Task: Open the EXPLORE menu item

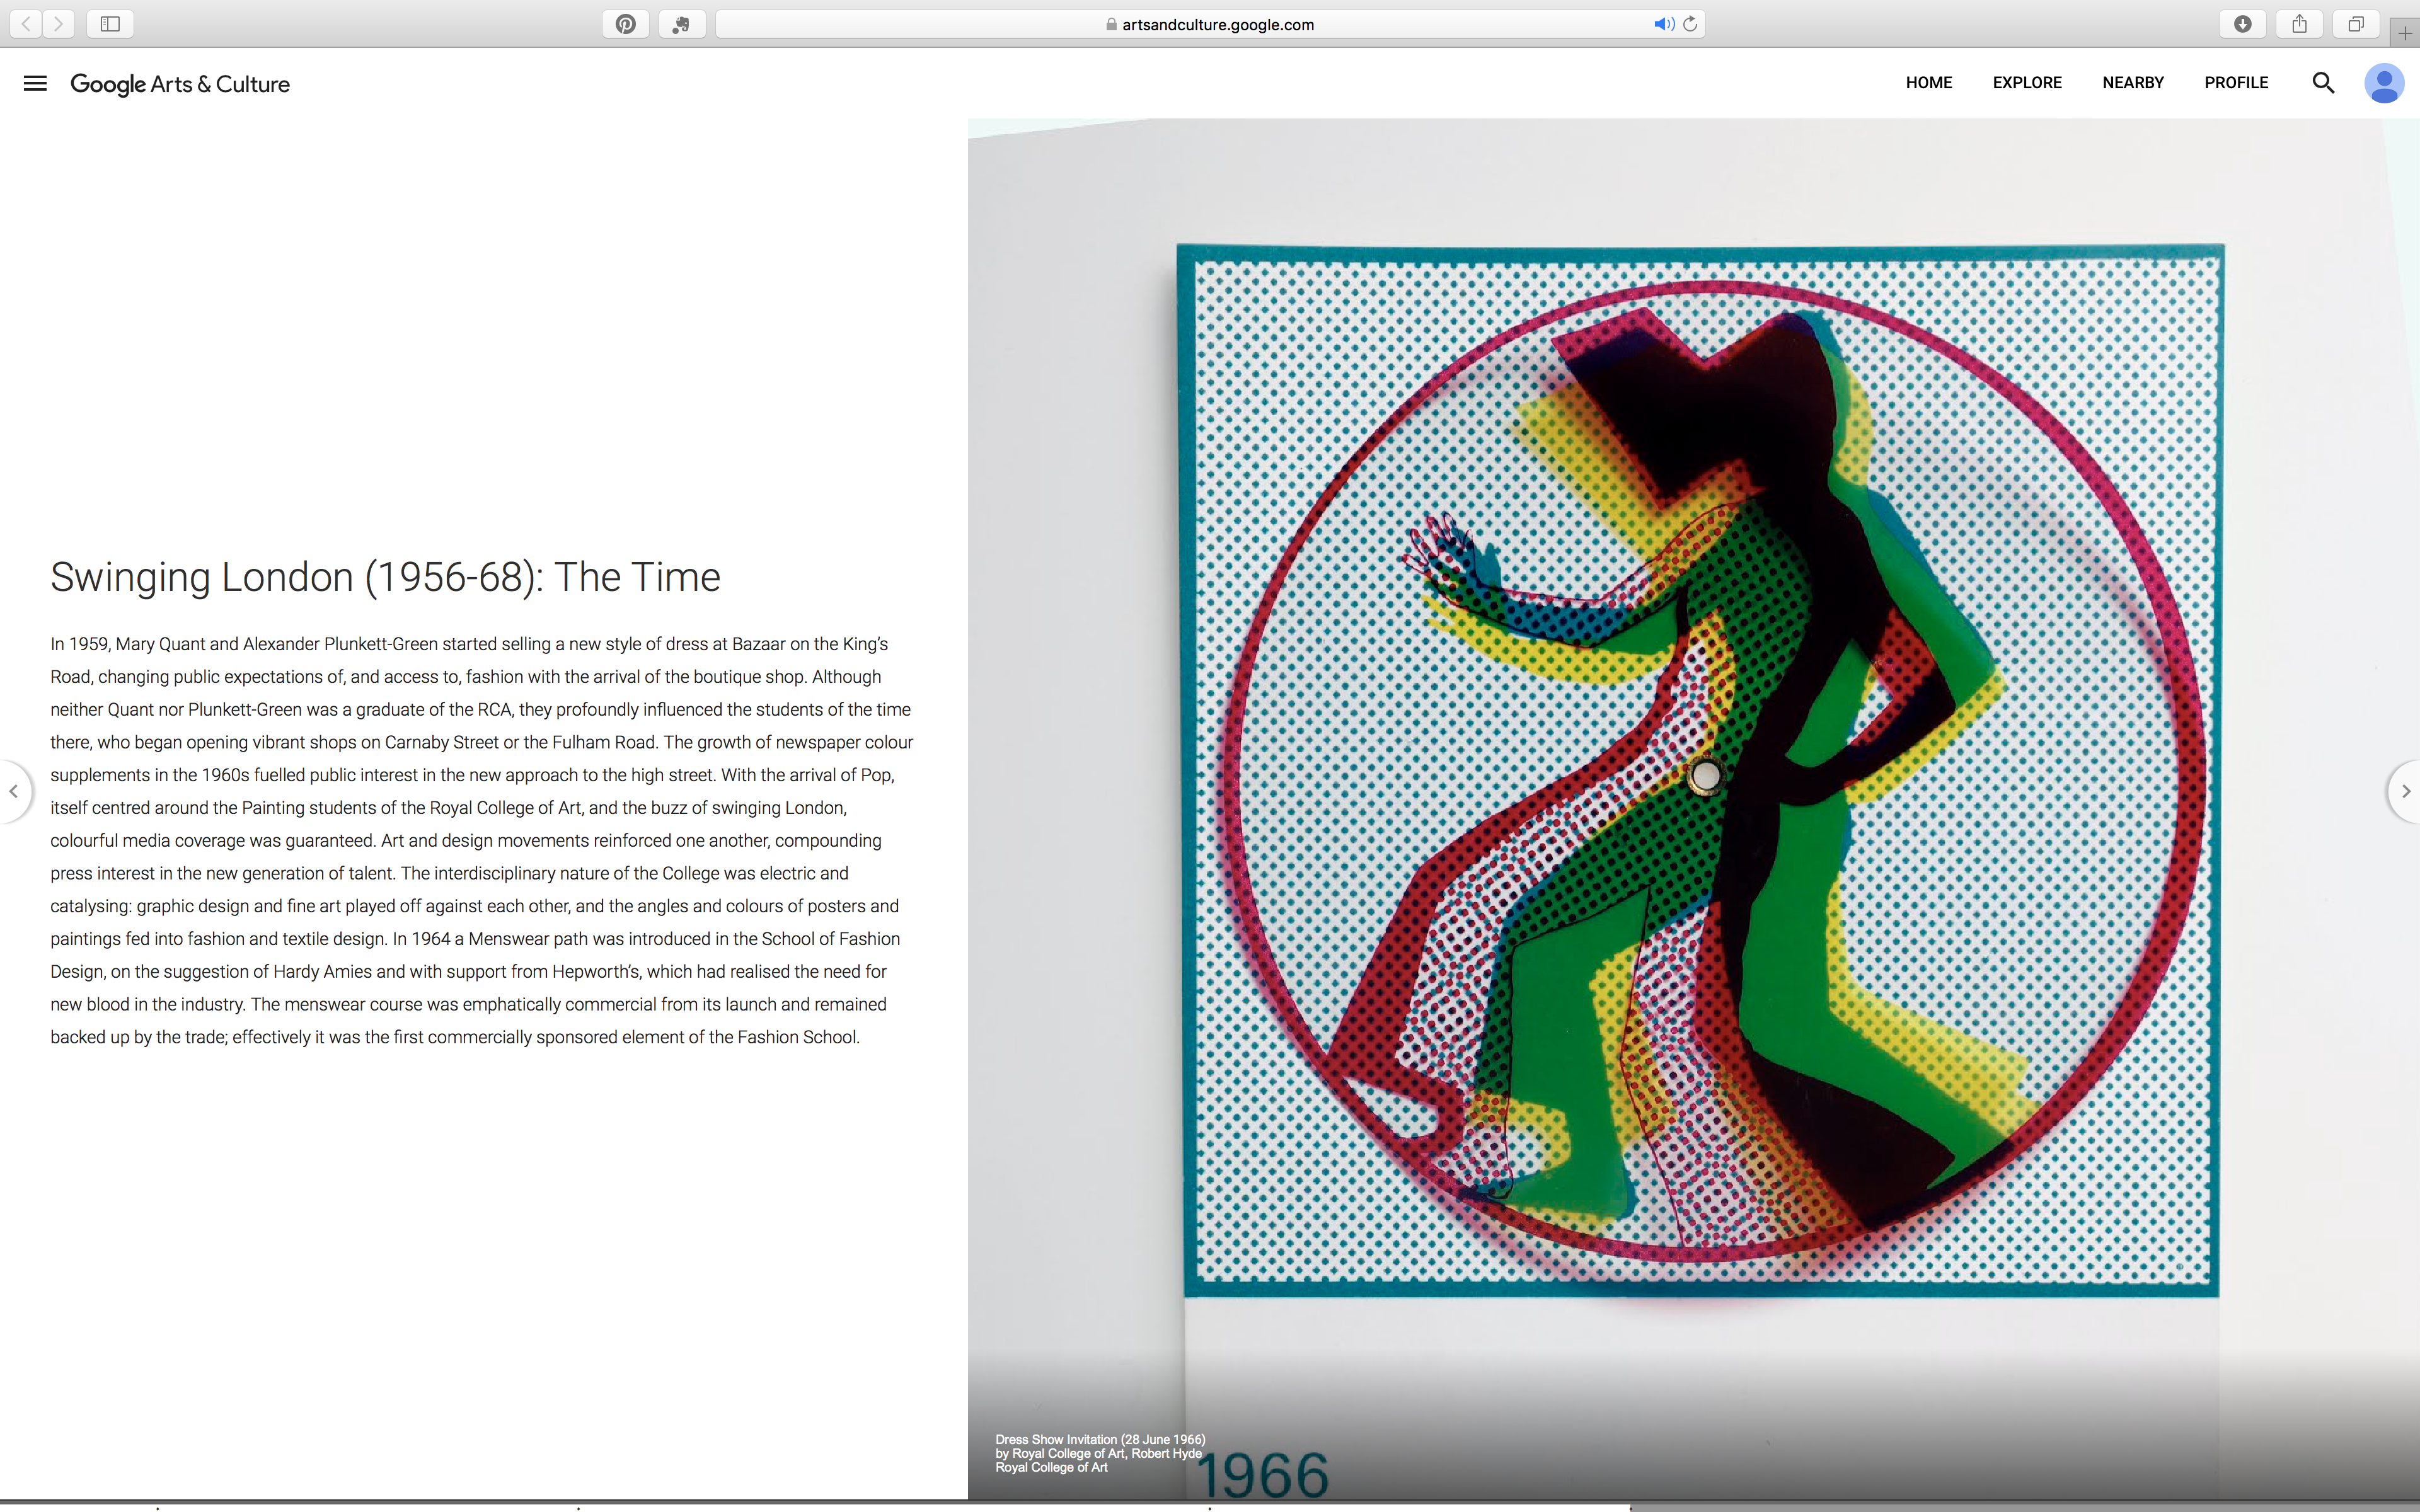Action: [2027, 83]
